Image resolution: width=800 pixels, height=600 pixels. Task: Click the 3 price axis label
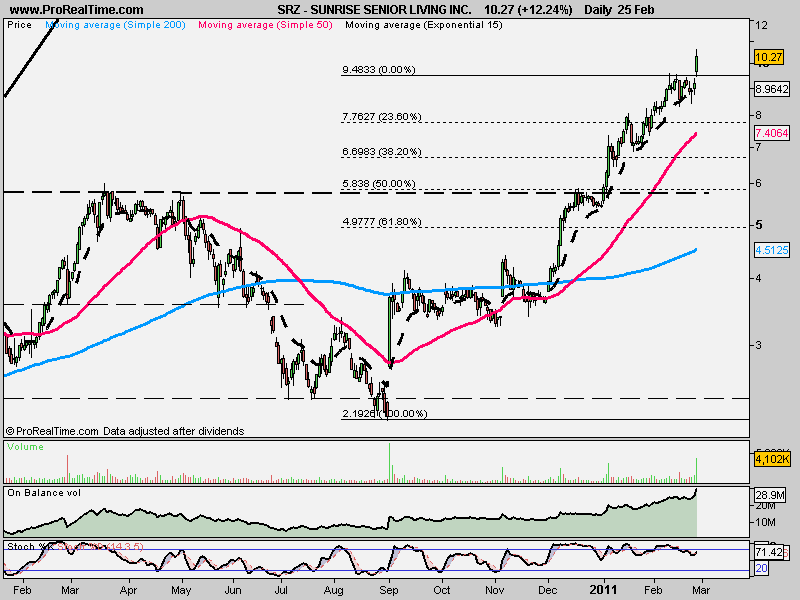759,345
